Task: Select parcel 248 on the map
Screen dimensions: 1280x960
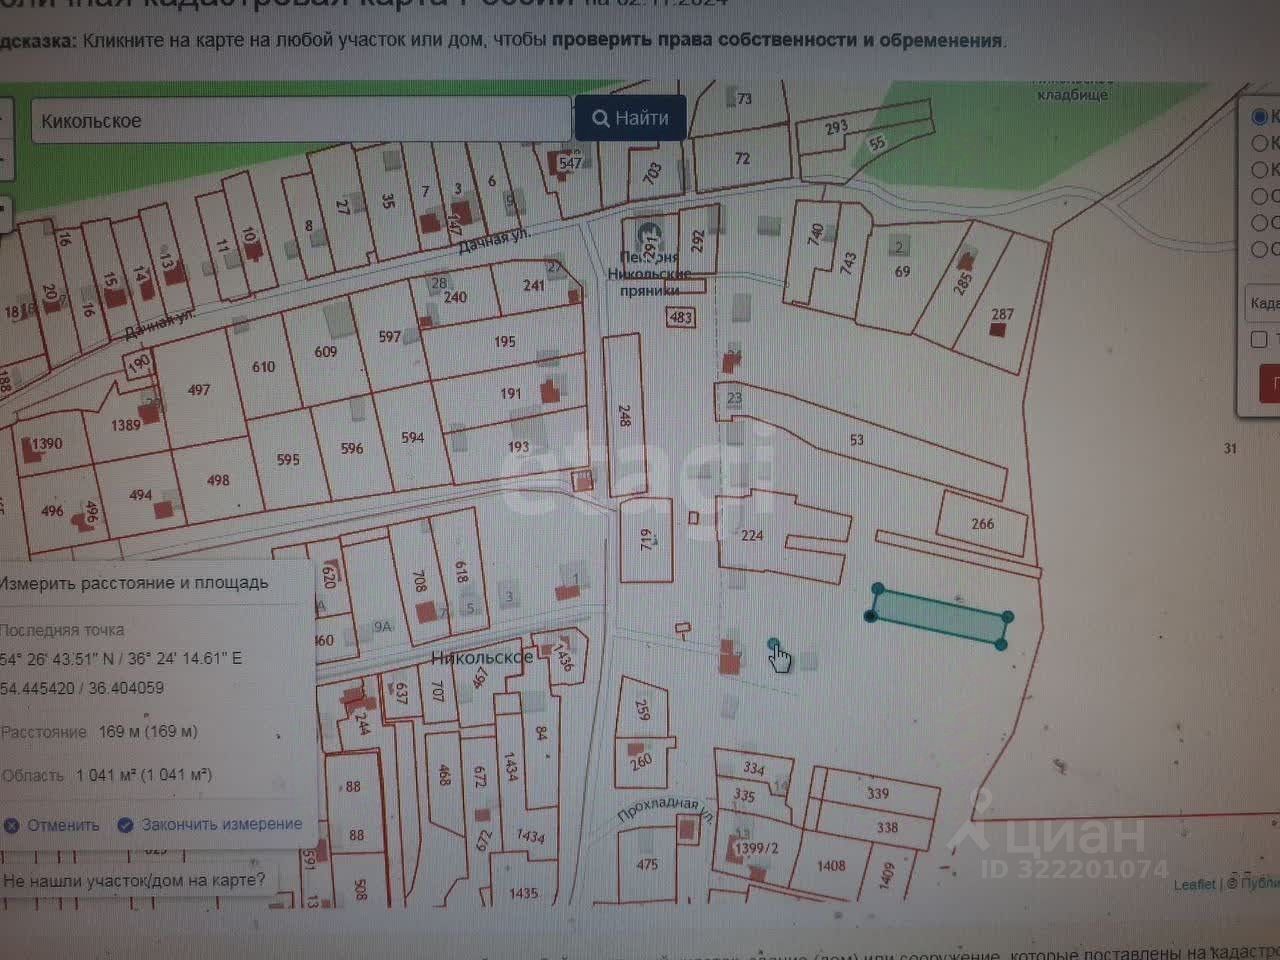Action: tap(624, 415)
